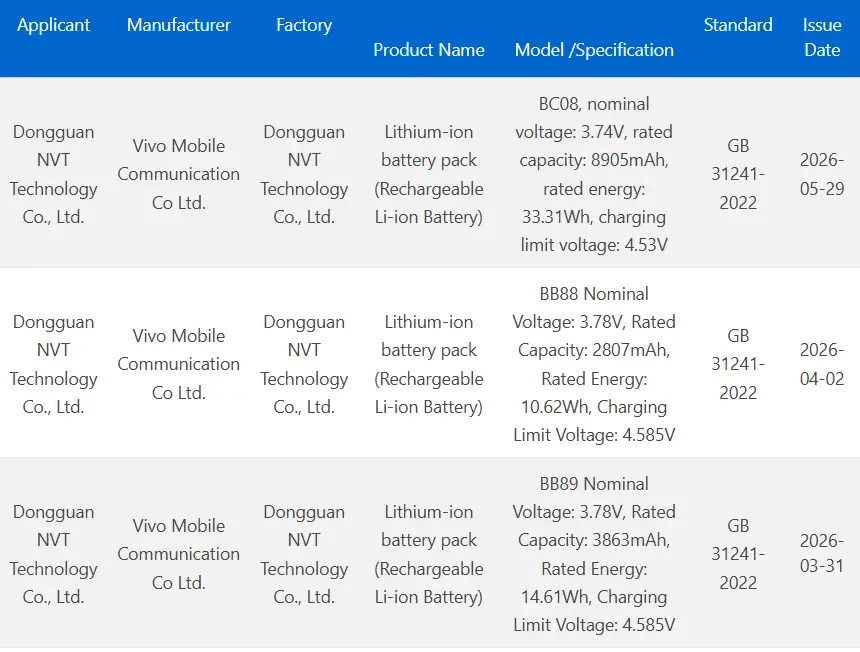
Task: Select factory cell in the BB88 row
Action: tap(304, 364)
